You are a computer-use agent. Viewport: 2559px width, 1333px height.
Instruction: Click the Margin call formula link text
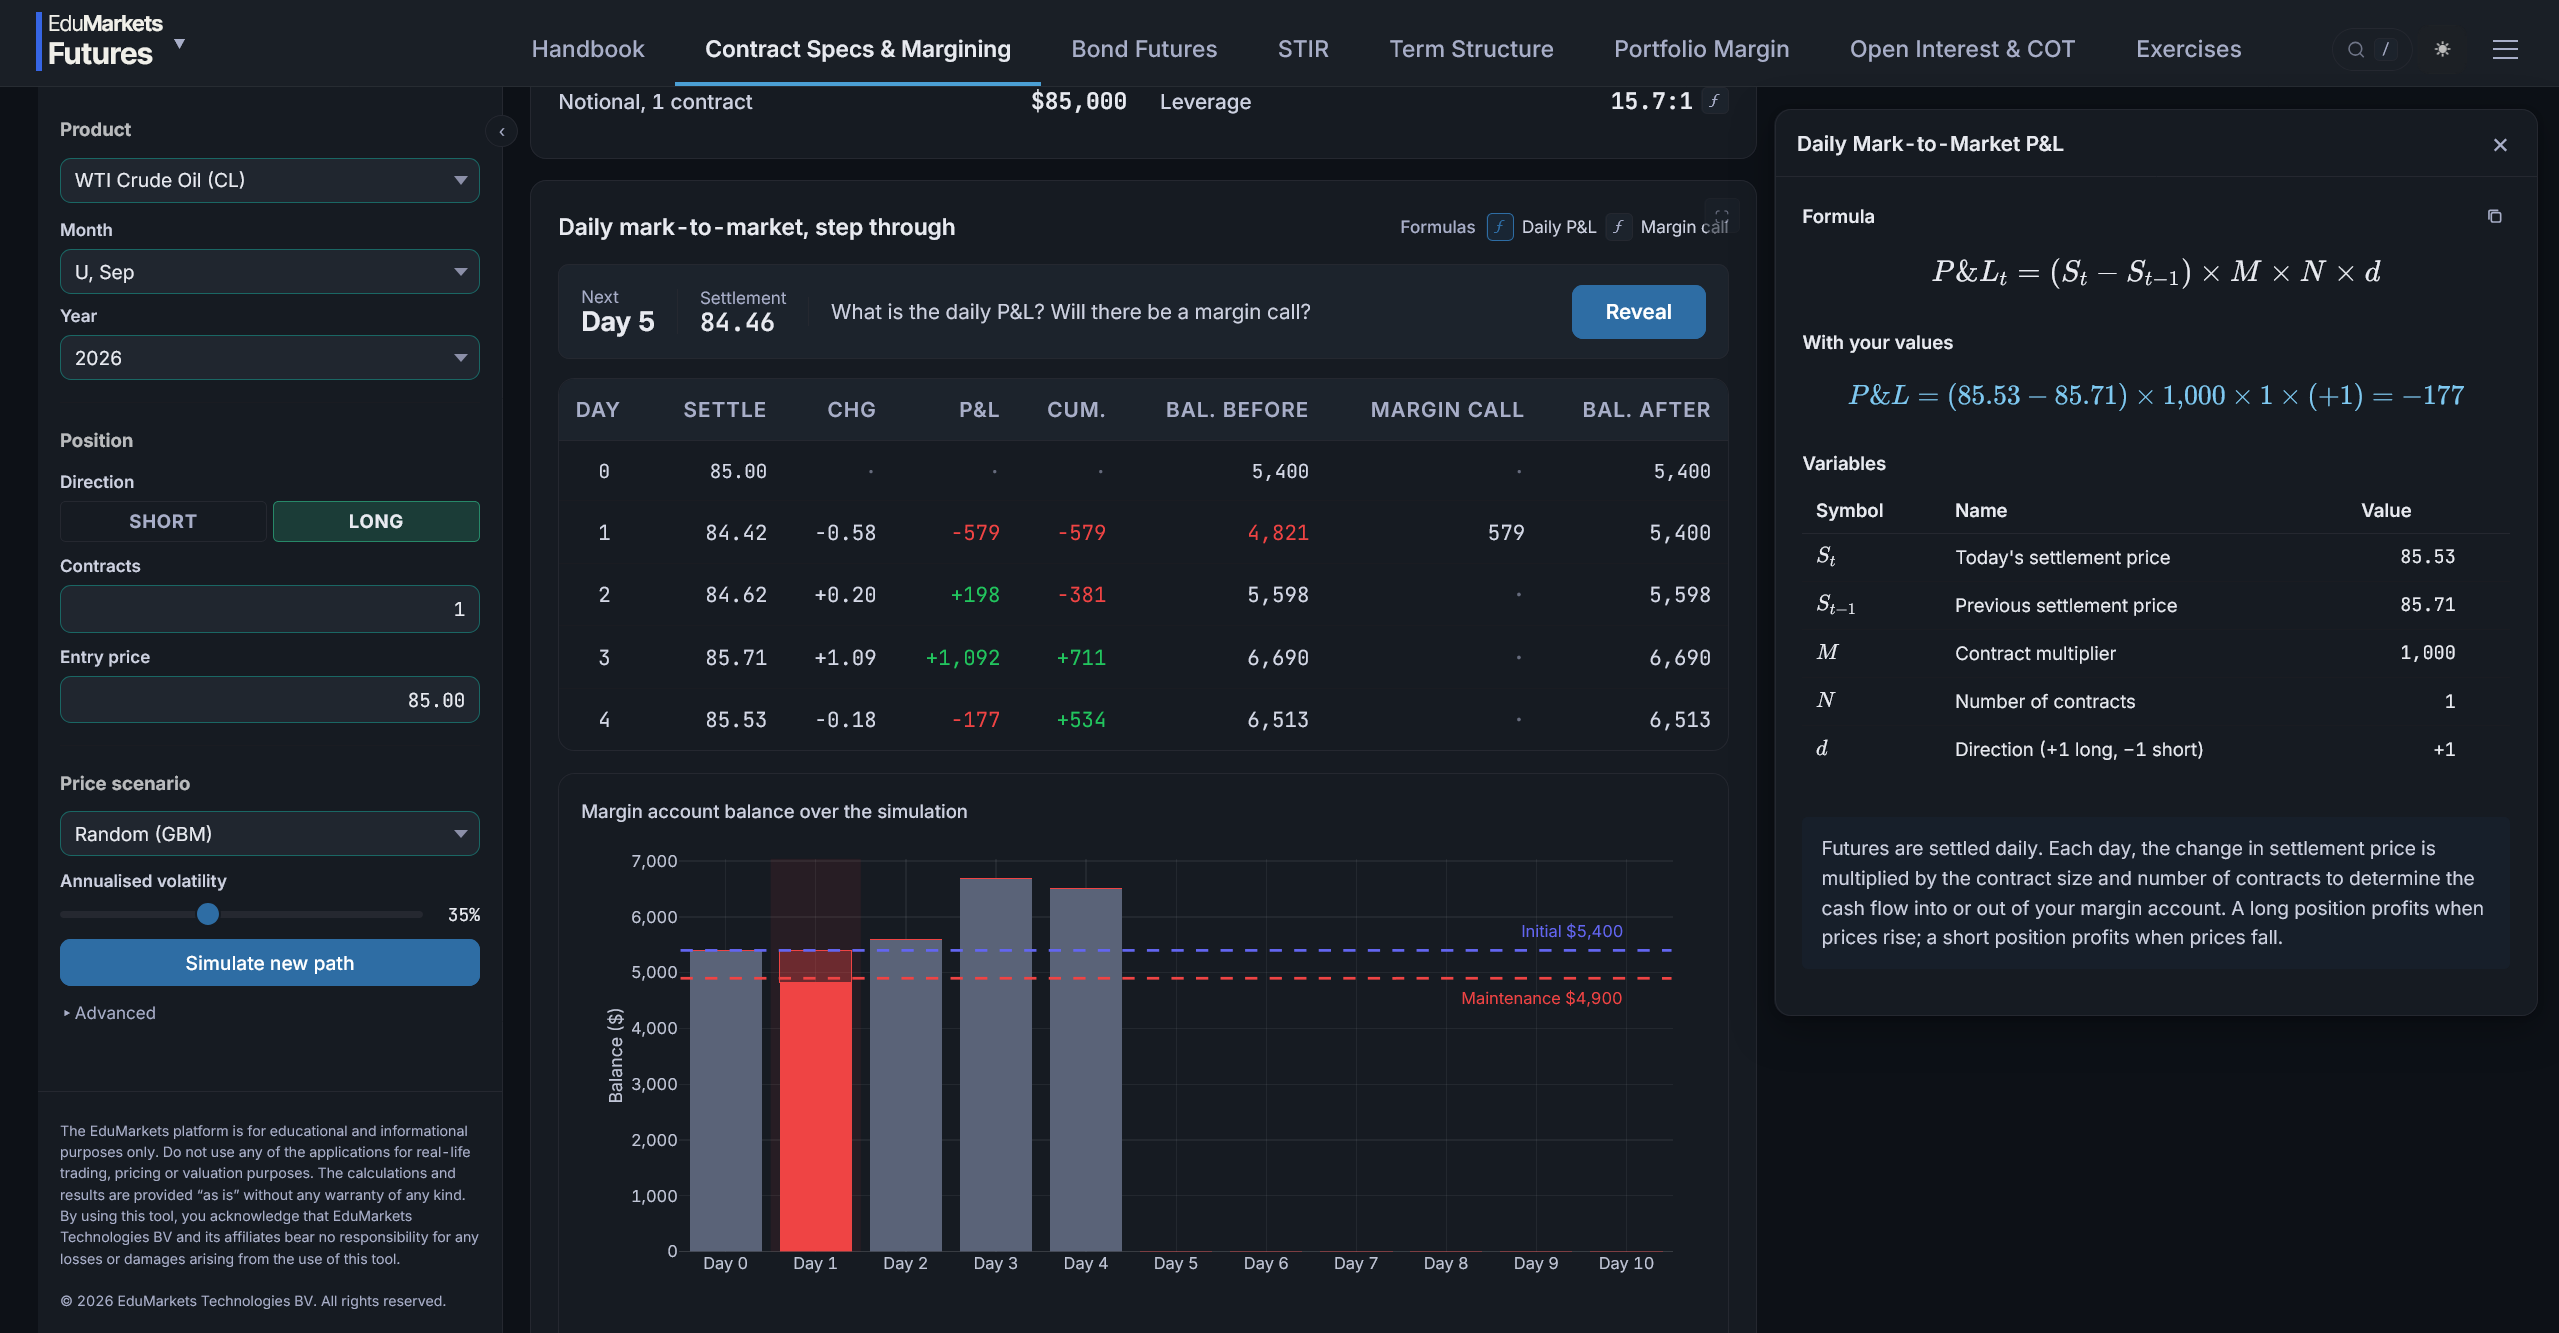(x=1684, y=227)
